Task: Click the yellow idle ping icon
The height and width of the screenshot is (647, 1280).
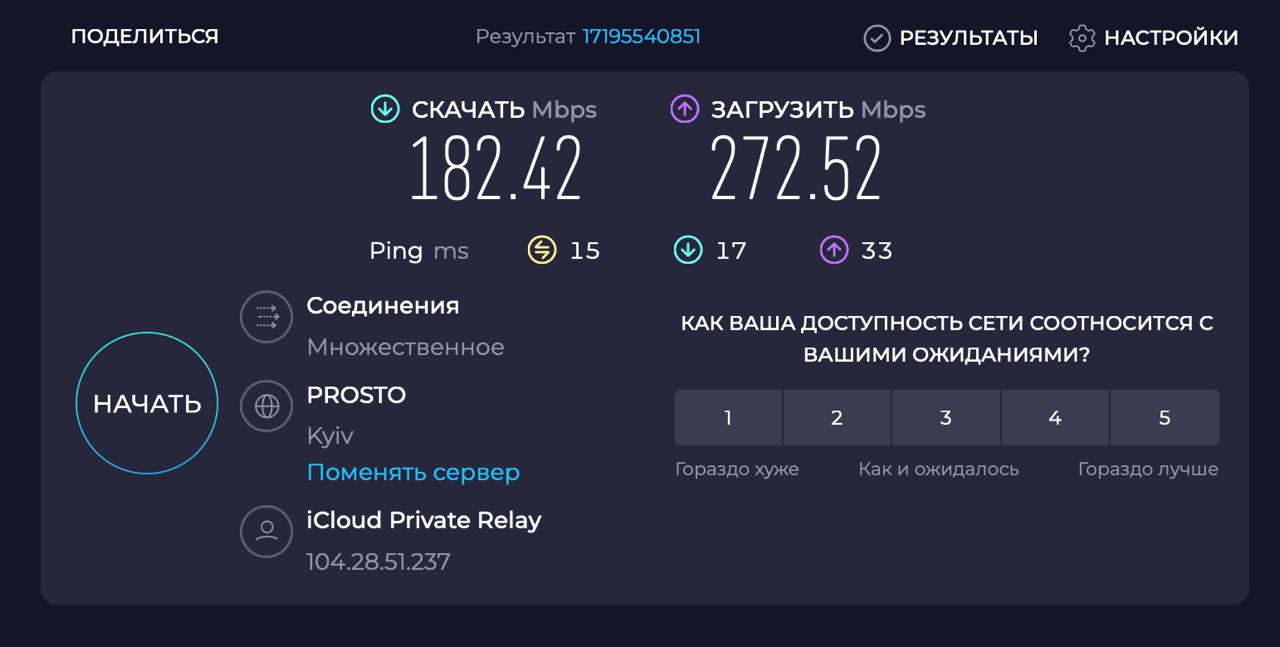Action: click(542, 250)
